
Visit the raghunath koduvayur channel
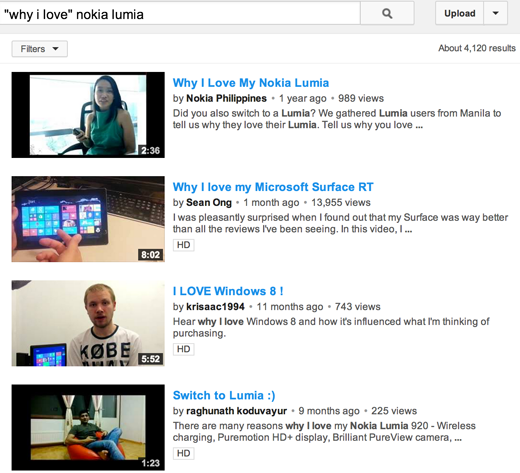pos(236,411)
